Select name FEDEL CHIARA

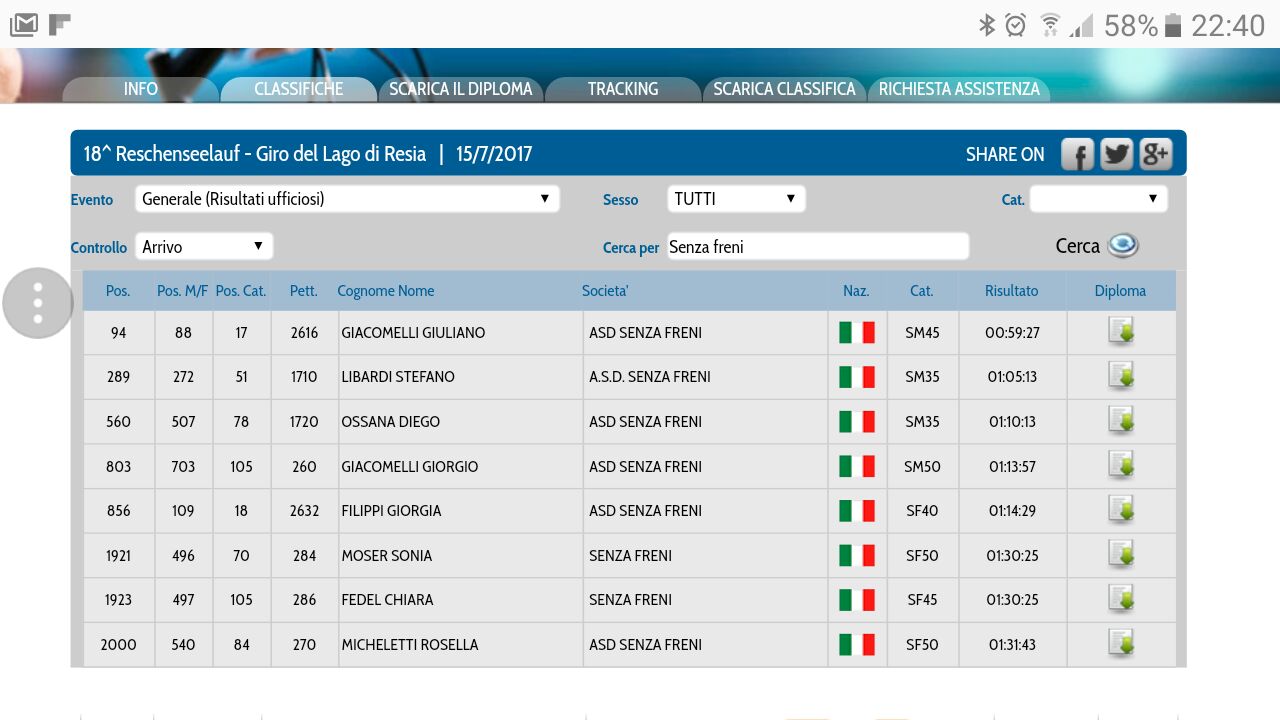[387, 600]
